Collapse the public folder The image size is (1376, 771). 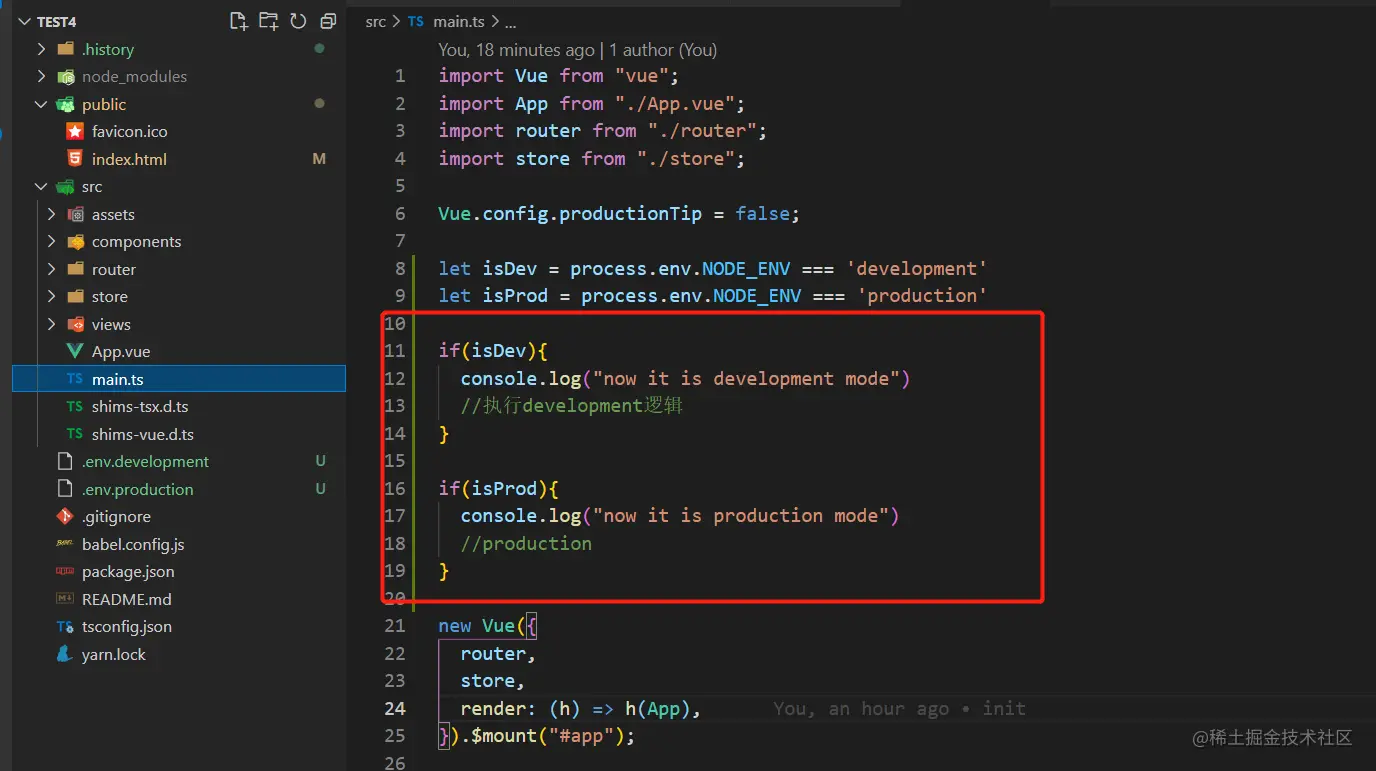click(41, 104)
